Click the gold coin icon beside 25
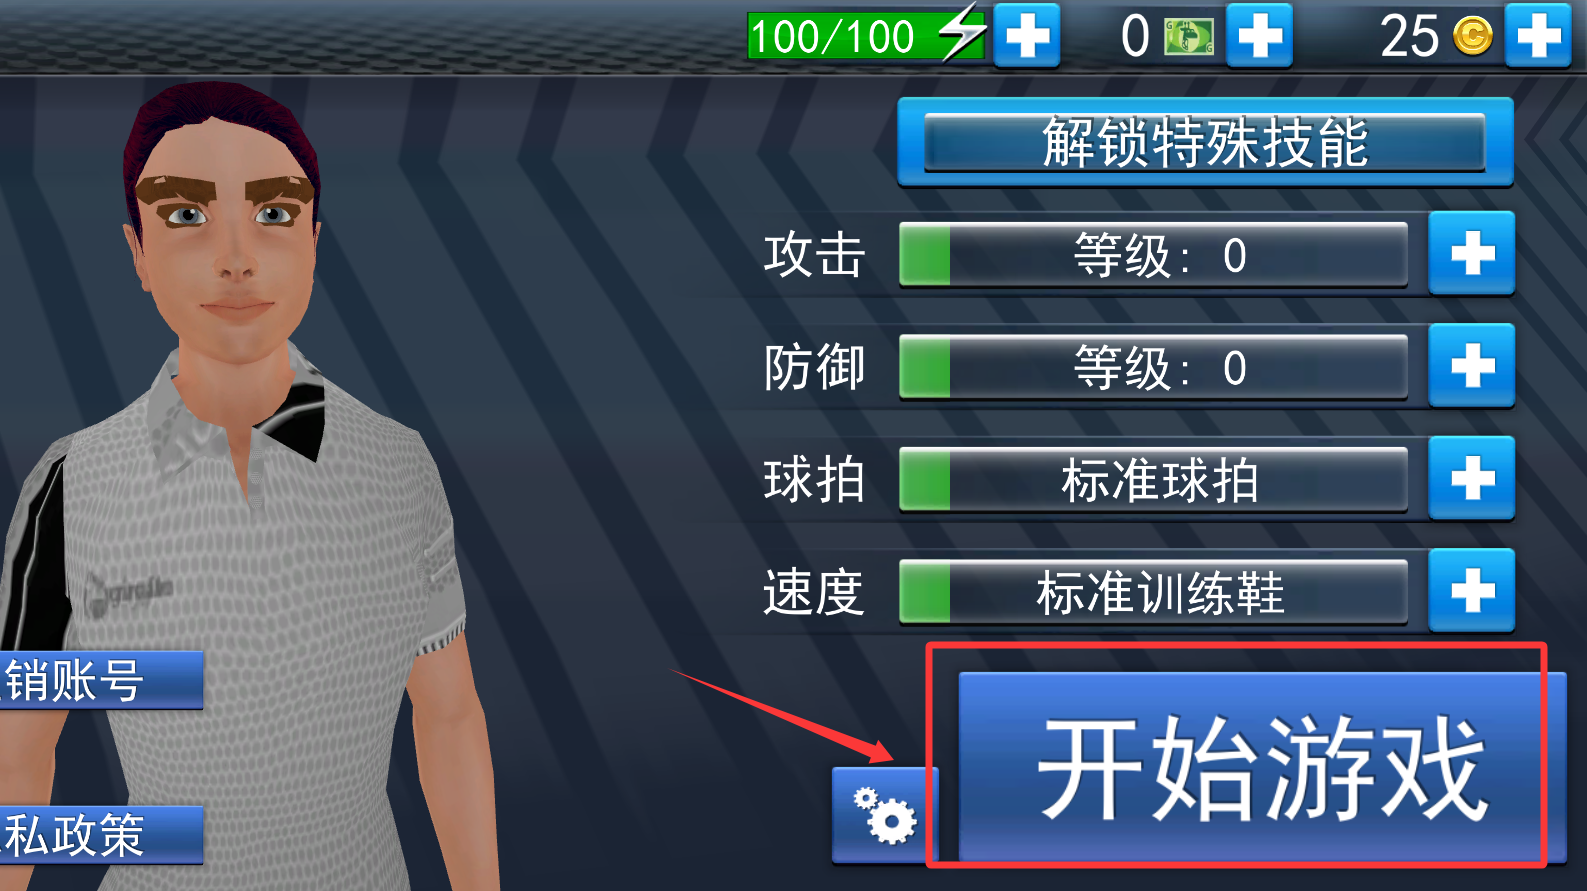This screenshot has height=891, width=1587. (1472, 37)
